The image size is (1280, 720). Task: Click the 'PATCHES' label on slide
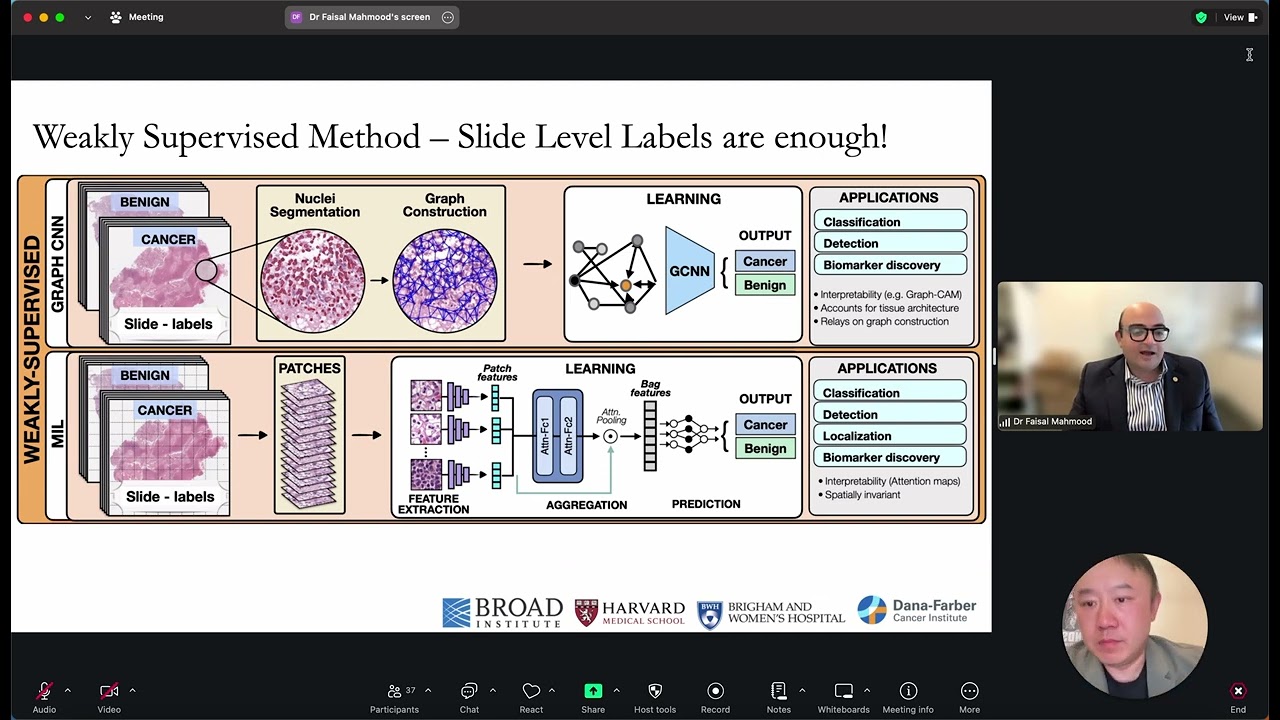pos(310,368)
